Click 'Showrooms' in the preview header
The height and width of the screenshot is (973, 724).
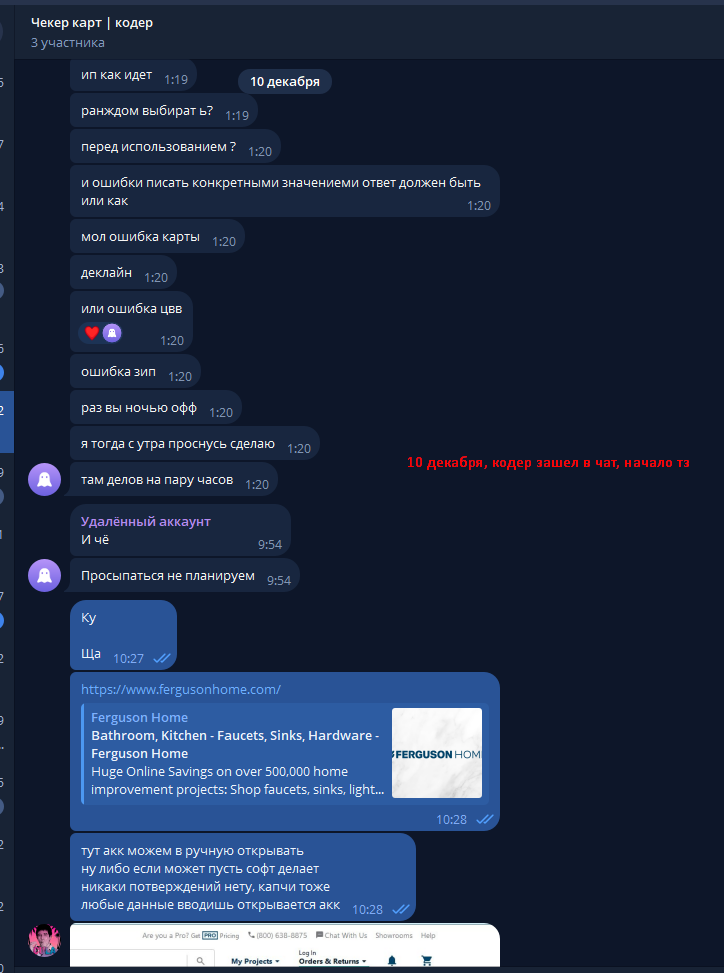pyautogui.click(x=393, y=935)
